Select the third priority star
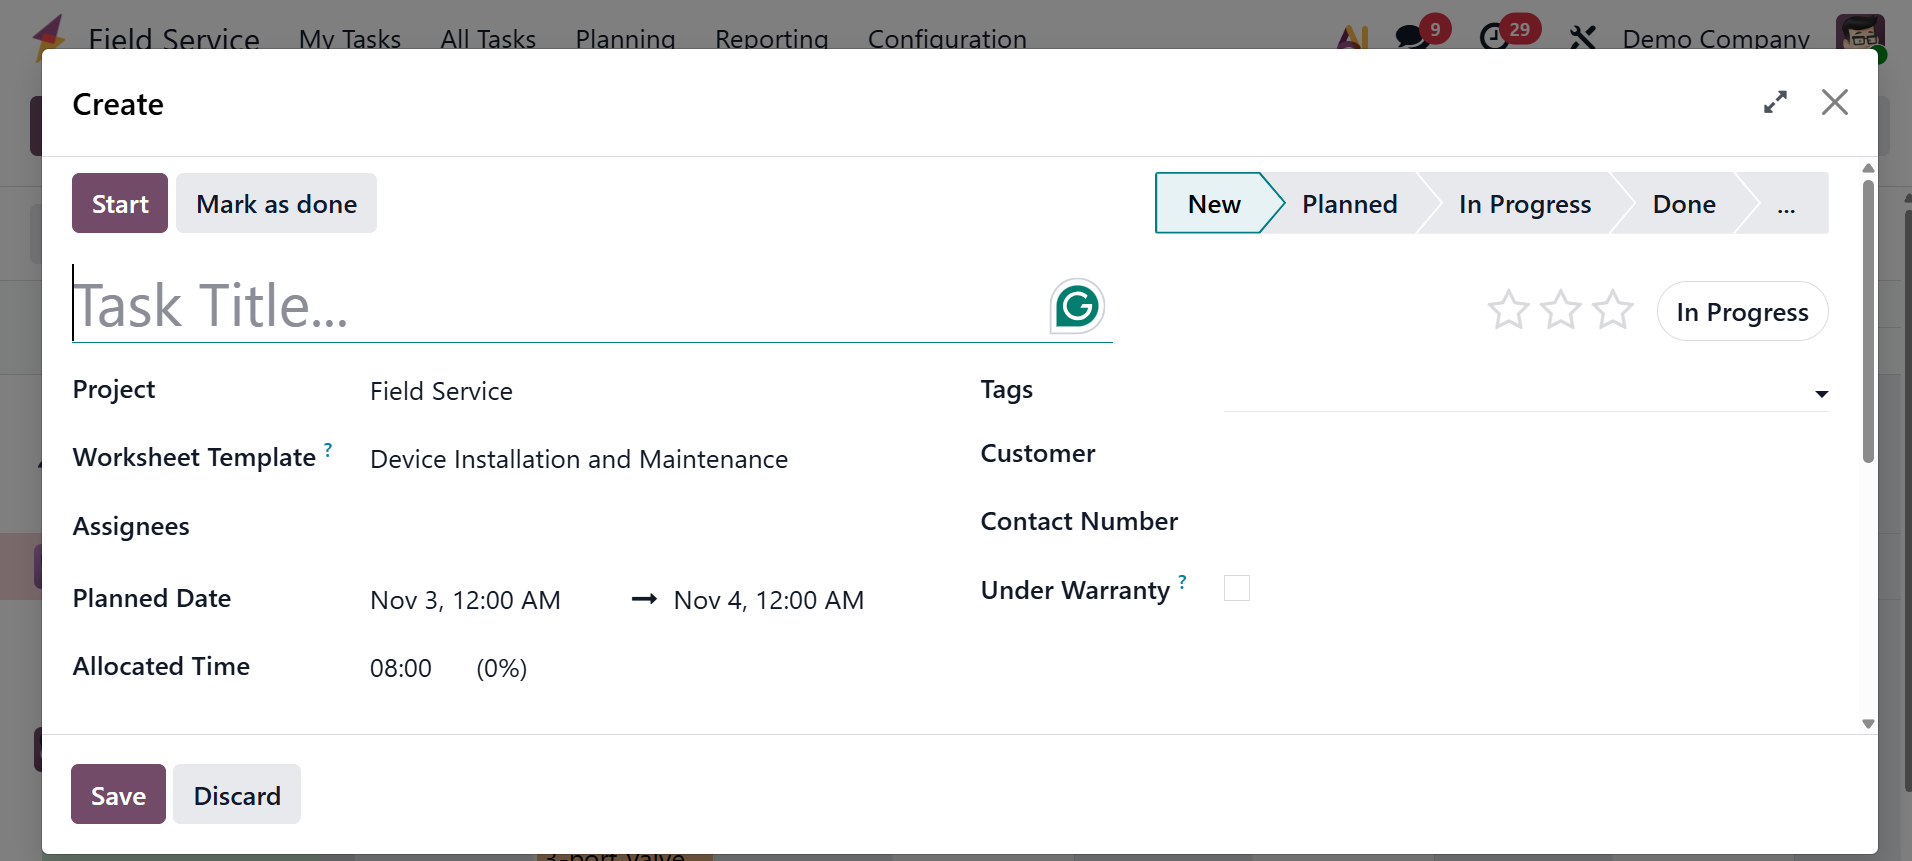This screenshot has width=1912, height=861. [x=1612, y=310]
